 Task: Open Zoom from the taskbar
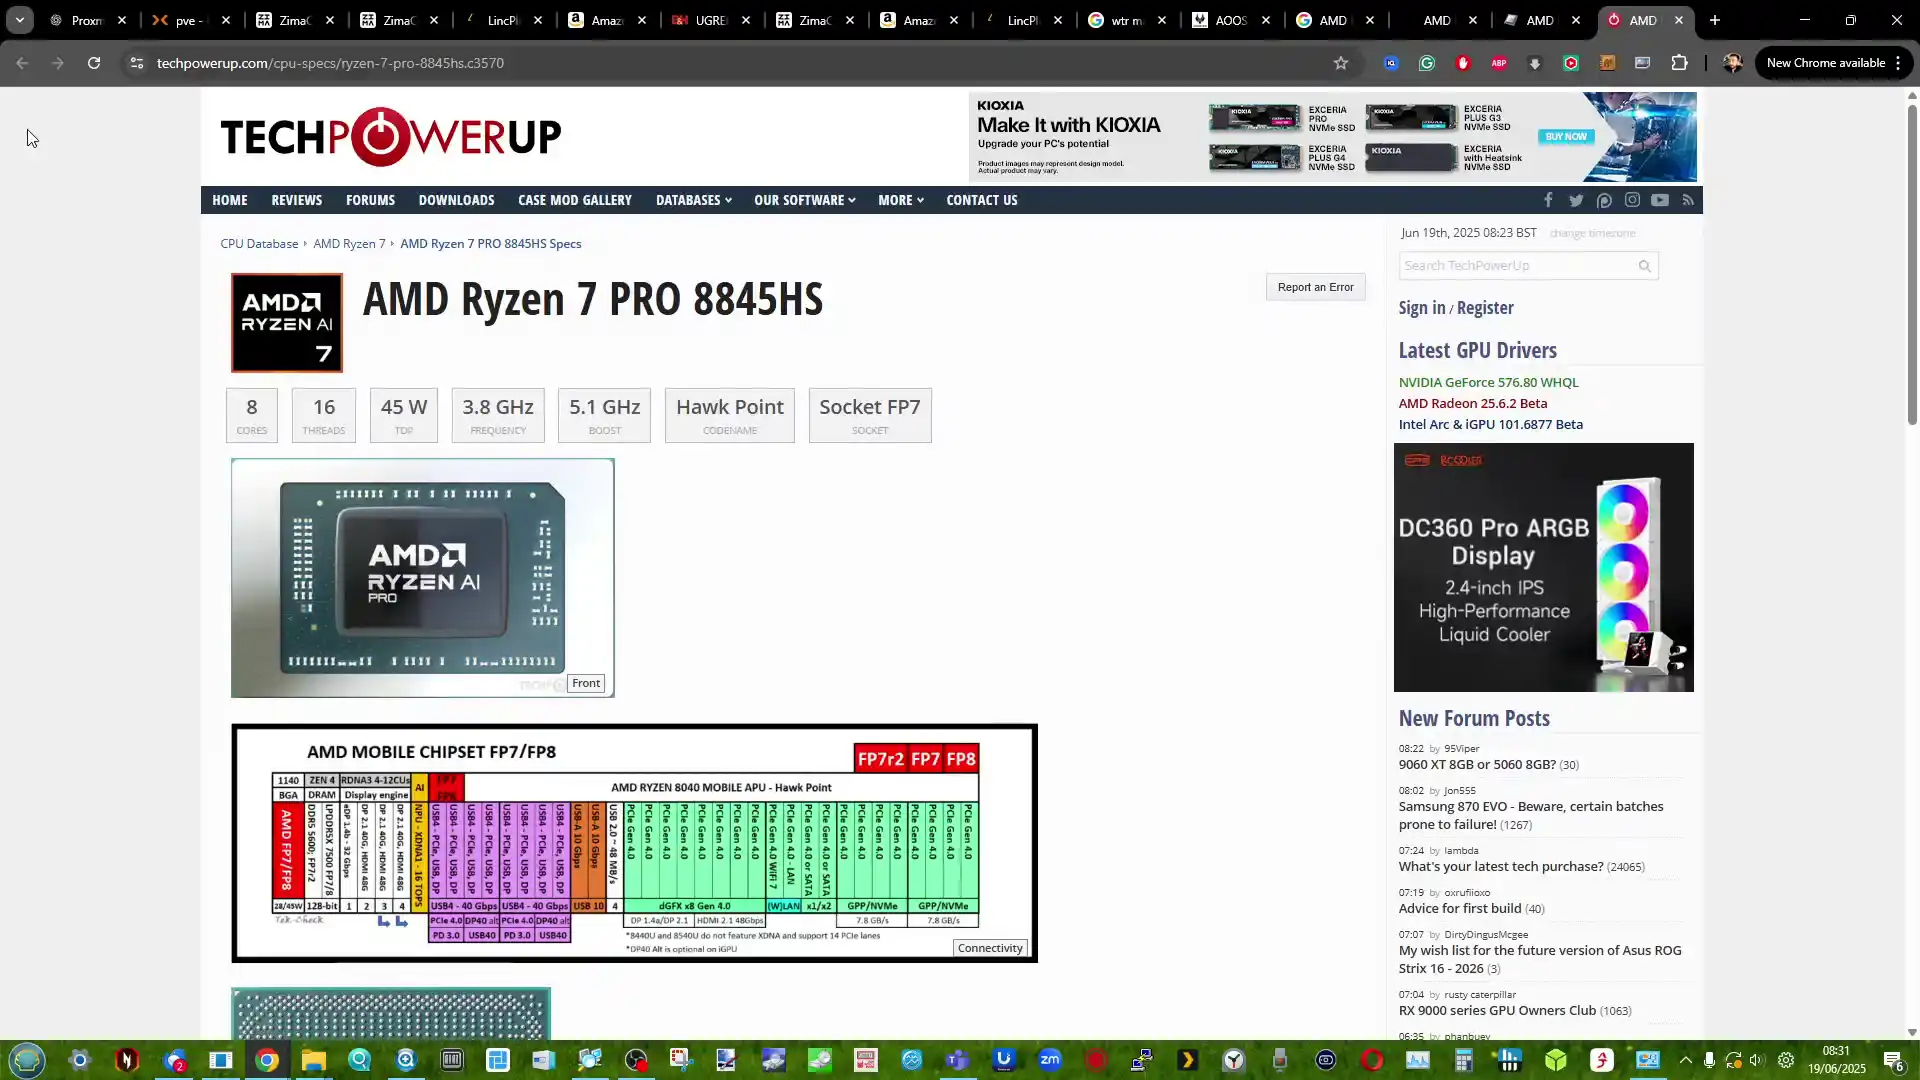(x=1049, y=1061)
